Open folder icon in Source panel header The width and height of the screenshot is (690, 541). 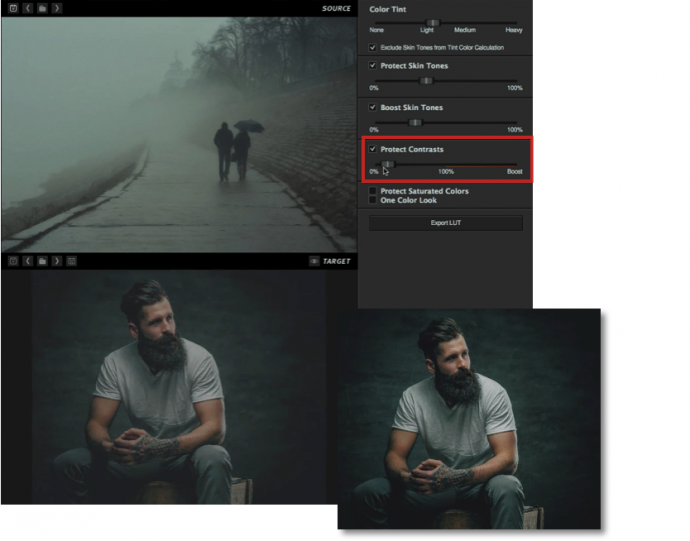(42, 8)
